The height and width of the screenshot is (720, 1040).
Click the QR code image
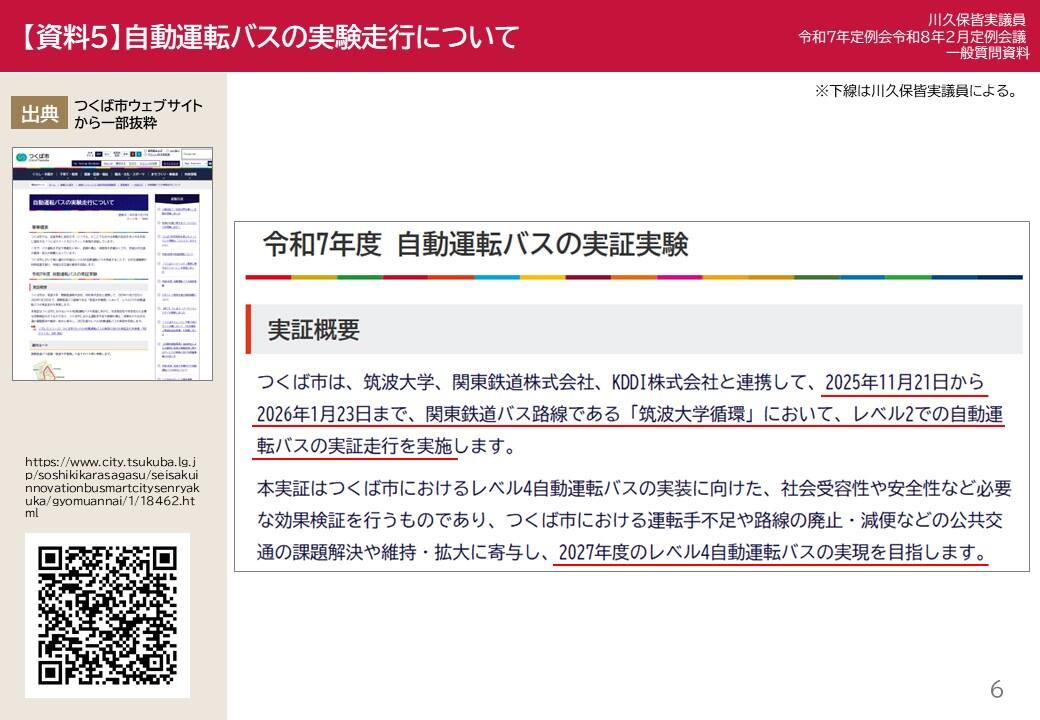tap(107, 615)
